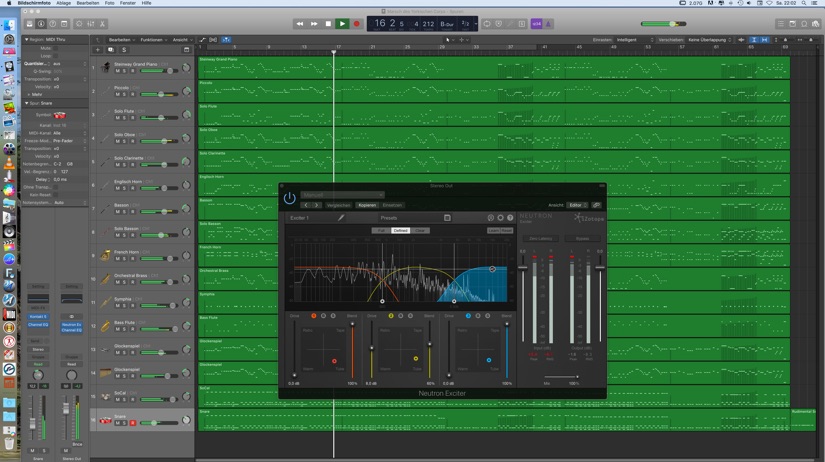The width and height of the screenshot is (825, 462).
Task: Click the Rewind transport button
Action: pyautogui.click(x=299, y=24)
